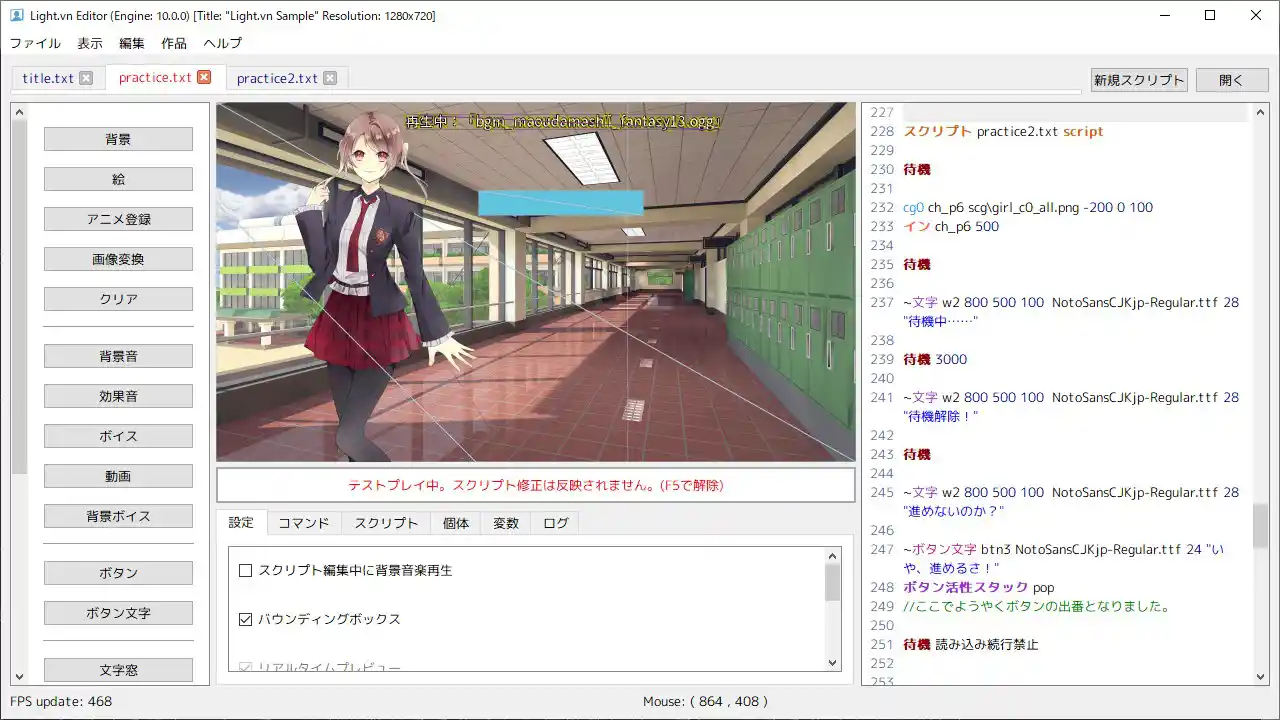Viewport: 1280px width, 720px height.
Task: Switch to the title.txt tab
Action: click(48, 78)
